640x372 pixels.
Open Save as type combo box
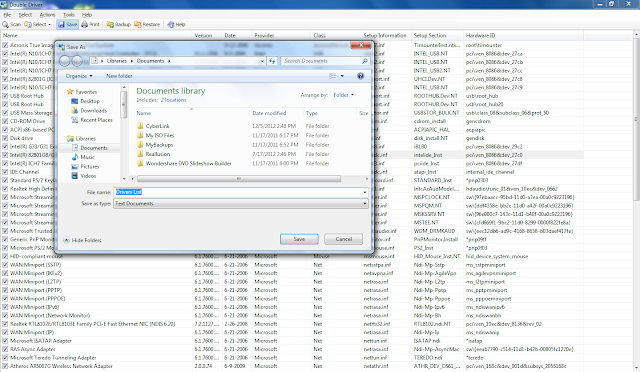pos(241,203)
